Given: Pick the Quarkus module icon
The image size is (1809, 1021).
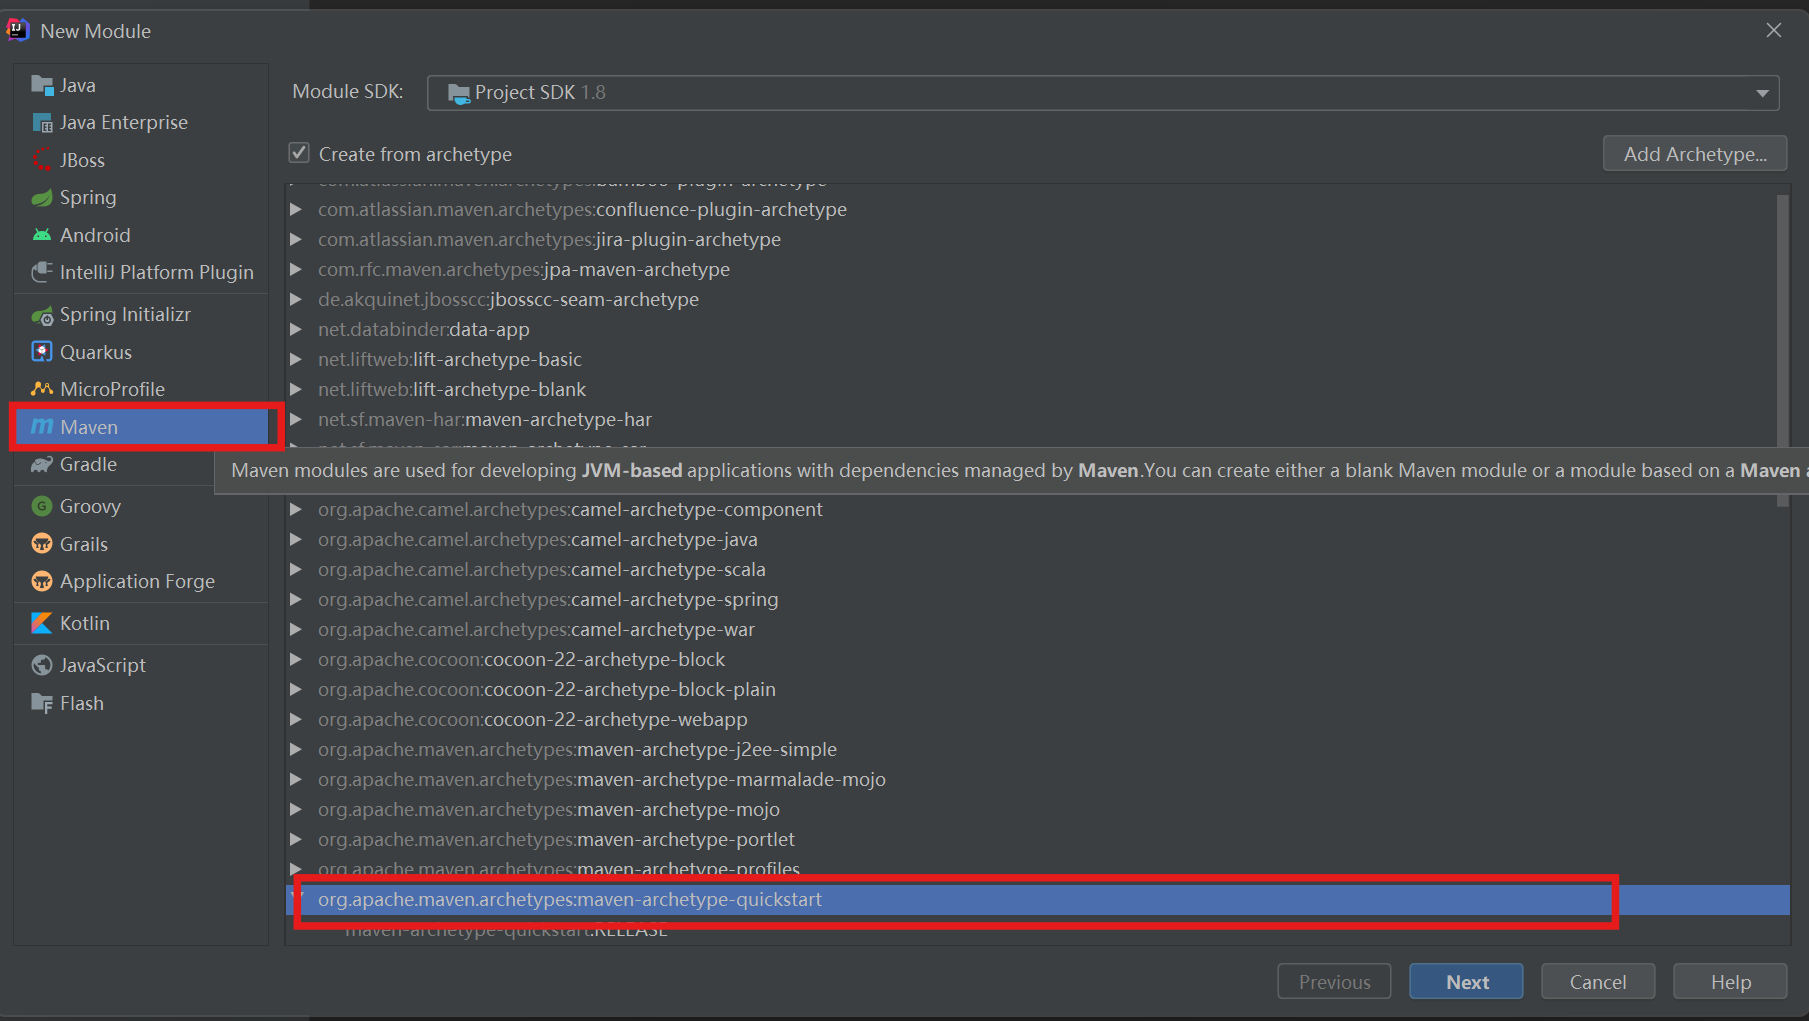Looking at the screenshot, I should click(42, 352).
